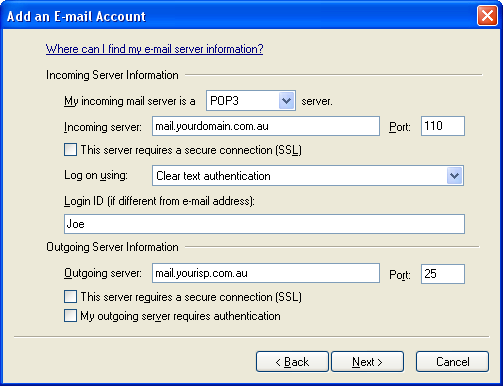Viewport: 503px width, 386px height.
Task: Click the 'Login ID (if different from e-mail address)' label
Action: [x=159, y=201]
